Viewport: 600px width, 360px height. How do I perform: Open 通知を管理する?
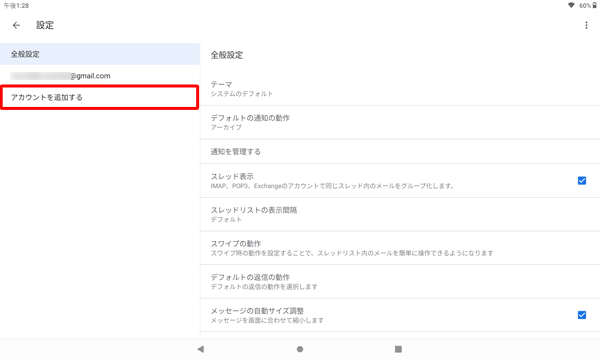click(x=400, y=151)
